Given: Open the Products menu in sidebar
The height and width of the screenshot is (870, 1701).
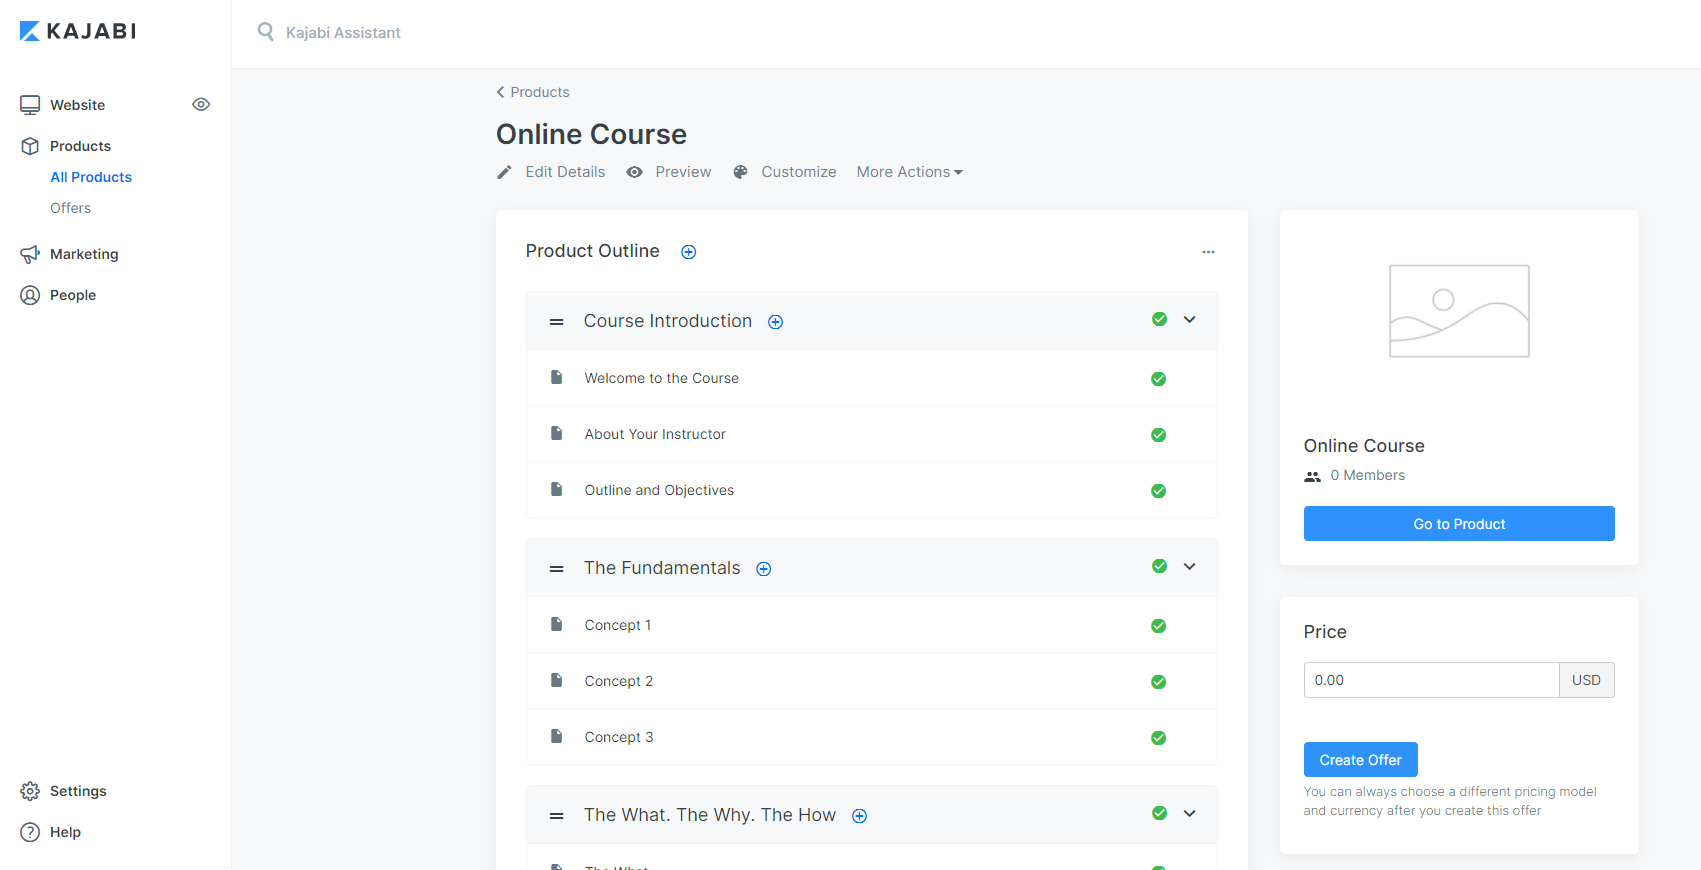Looking at the screenshot, I should point(80,146).
